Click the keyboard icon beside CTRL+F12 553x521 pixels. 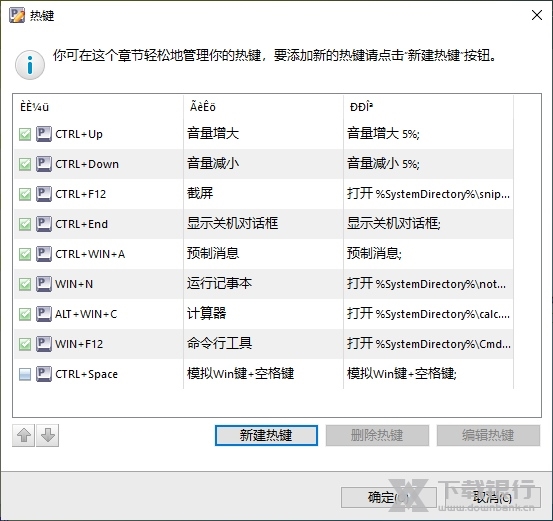44,194
